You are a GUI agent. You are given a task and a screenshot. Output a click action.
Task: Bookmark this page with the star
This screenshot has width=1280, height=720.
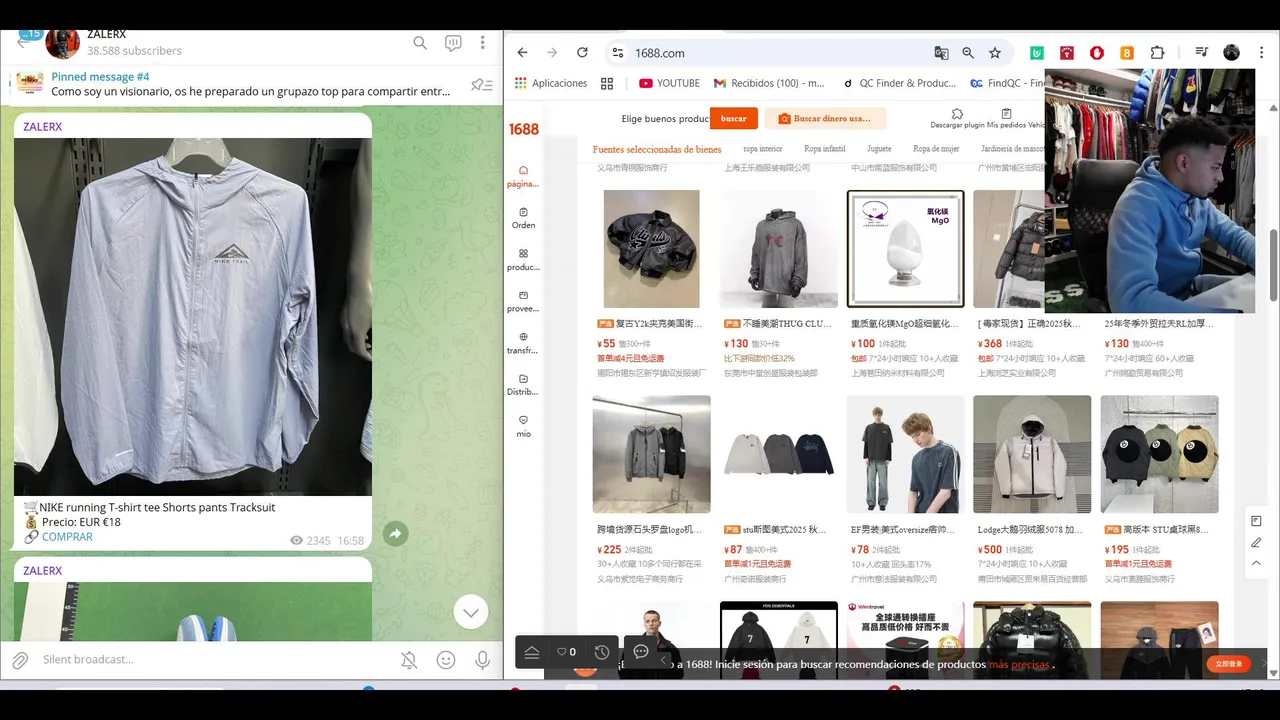click(995, 53)
